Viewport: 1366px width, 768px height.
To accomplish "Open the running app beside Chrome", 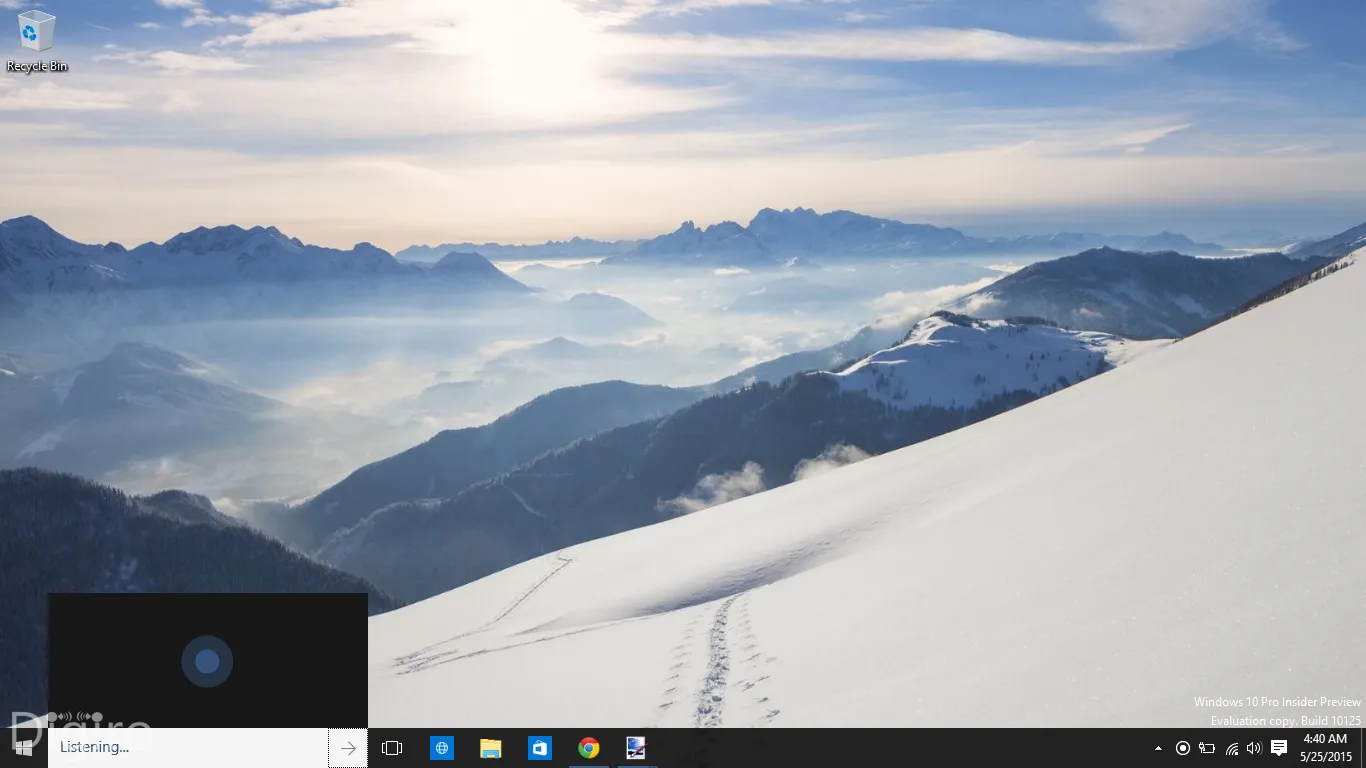I will click(x=636, y=748).
